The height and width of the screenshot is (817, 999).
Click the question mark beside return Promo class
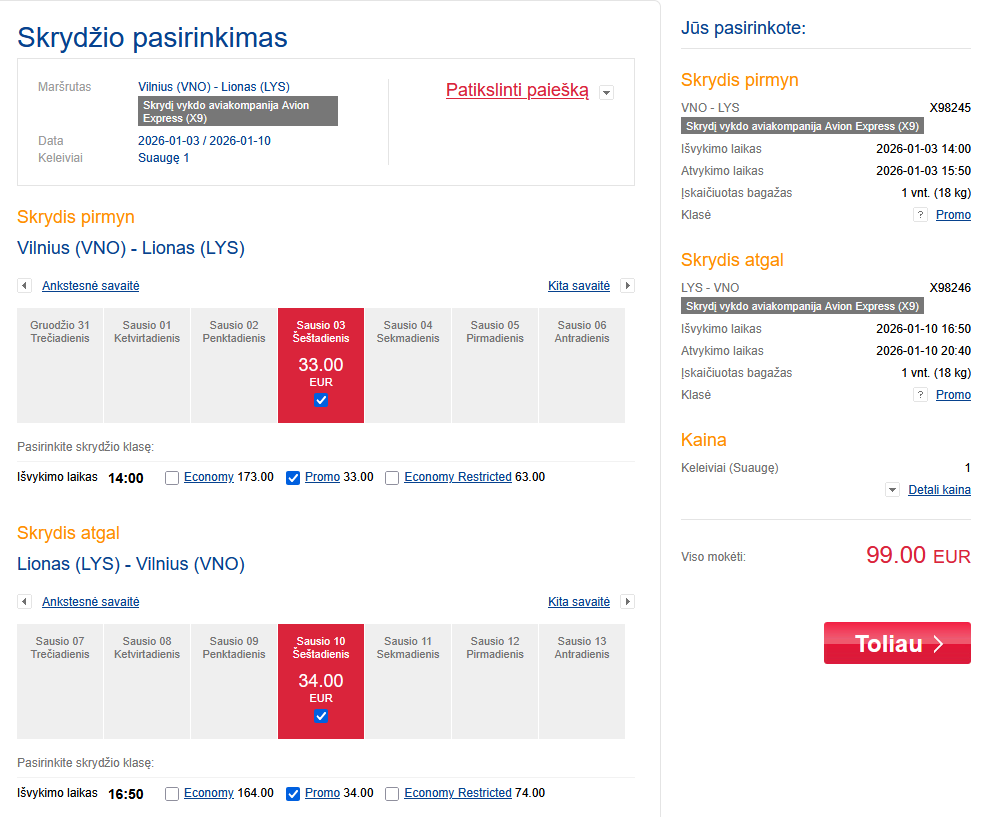click(x=920, y=395)
